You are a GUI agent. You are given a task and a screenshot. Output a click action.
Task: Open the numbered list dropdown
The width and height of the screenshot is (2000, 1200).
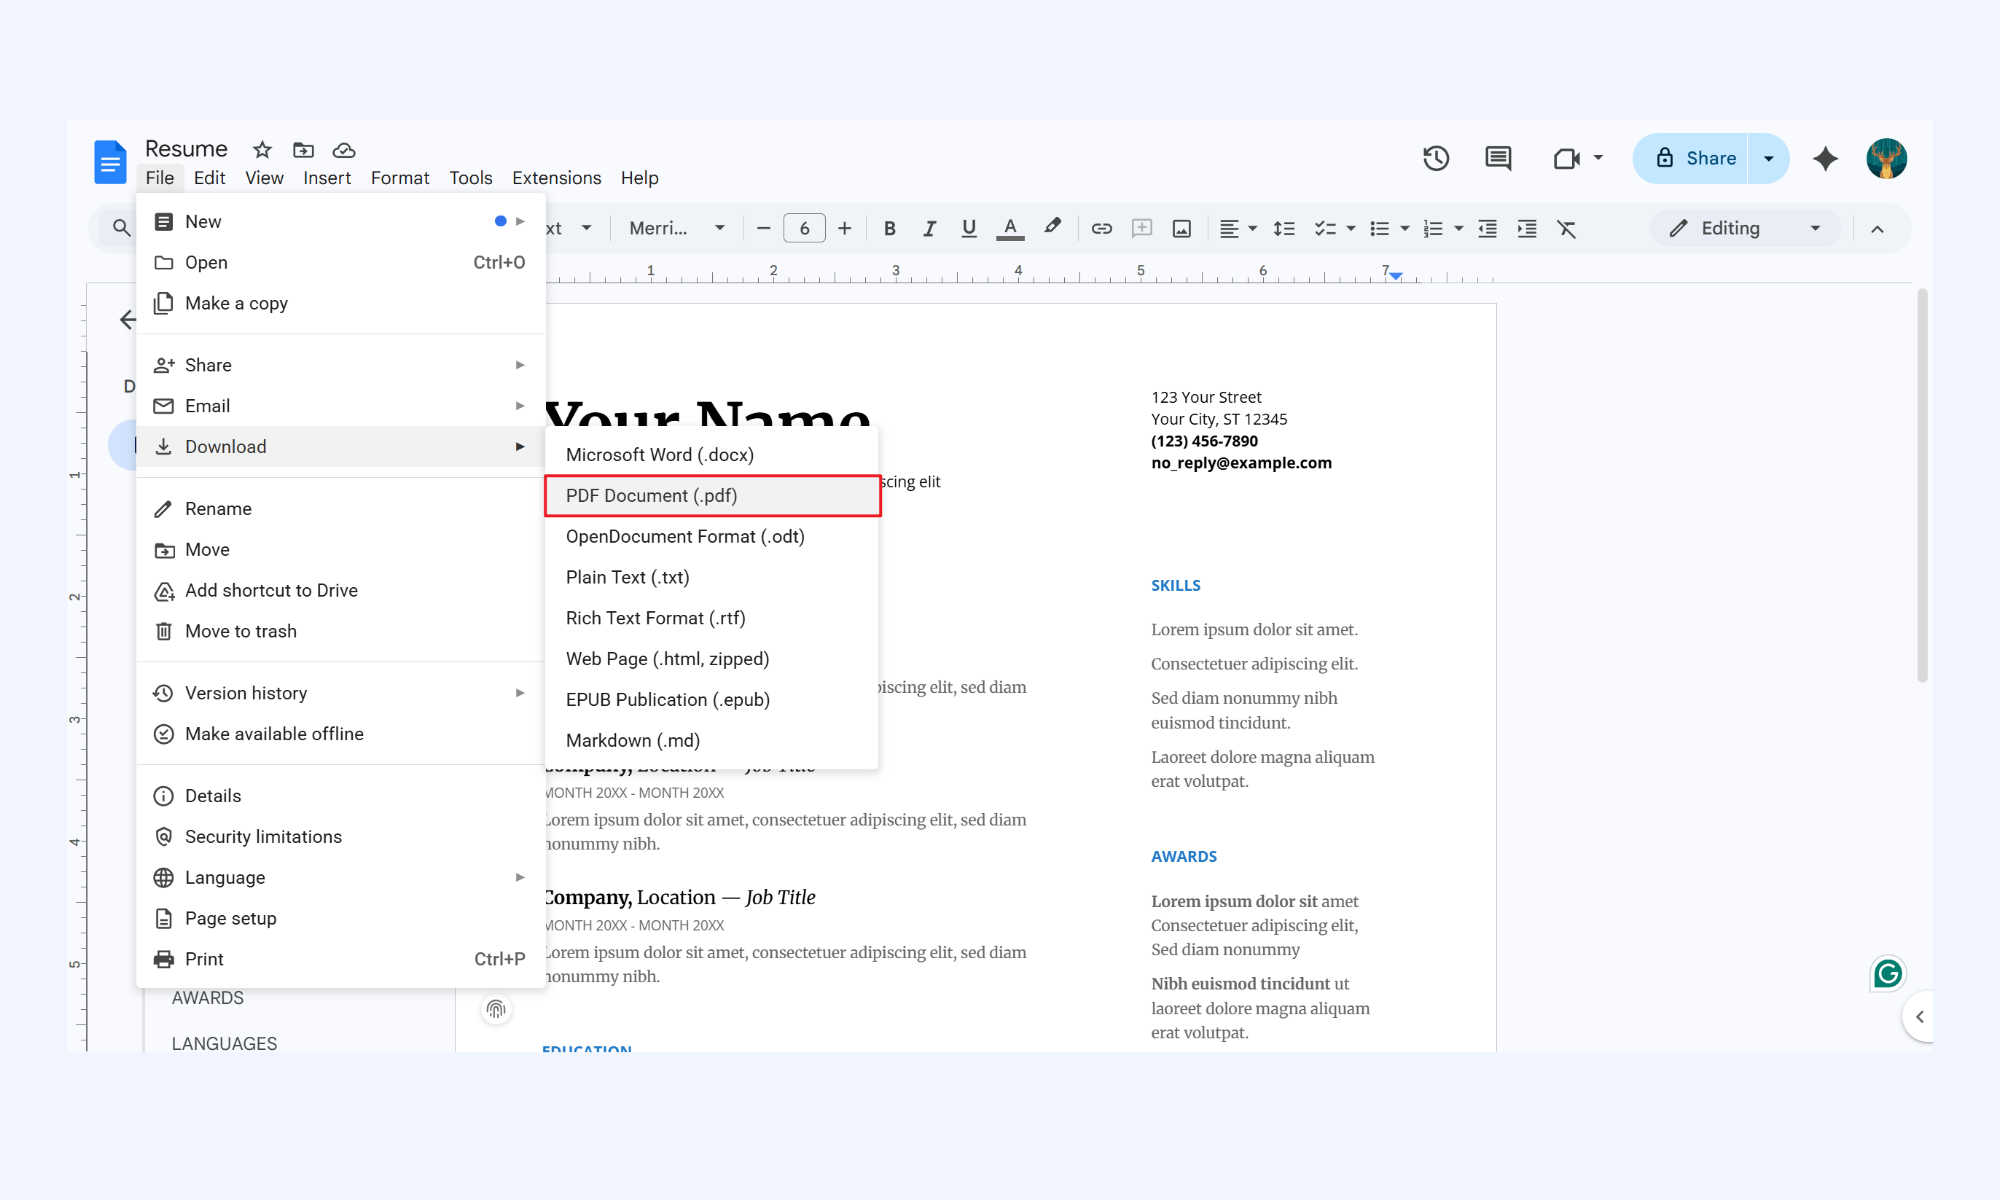1444,228
